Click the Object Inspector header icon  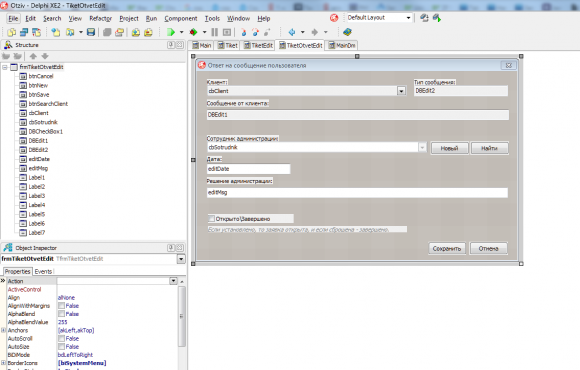coord(8,248)
